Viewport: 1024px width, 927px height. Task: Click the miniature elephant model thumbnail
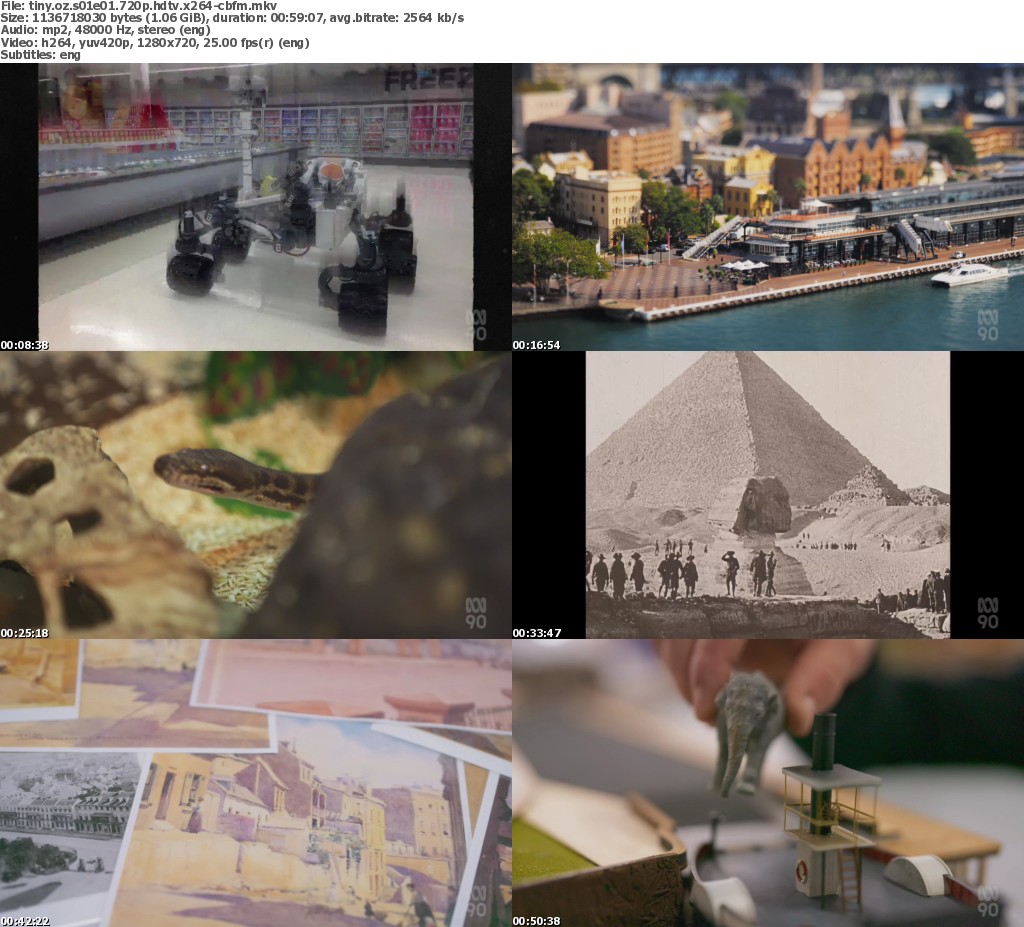(768, 783)
